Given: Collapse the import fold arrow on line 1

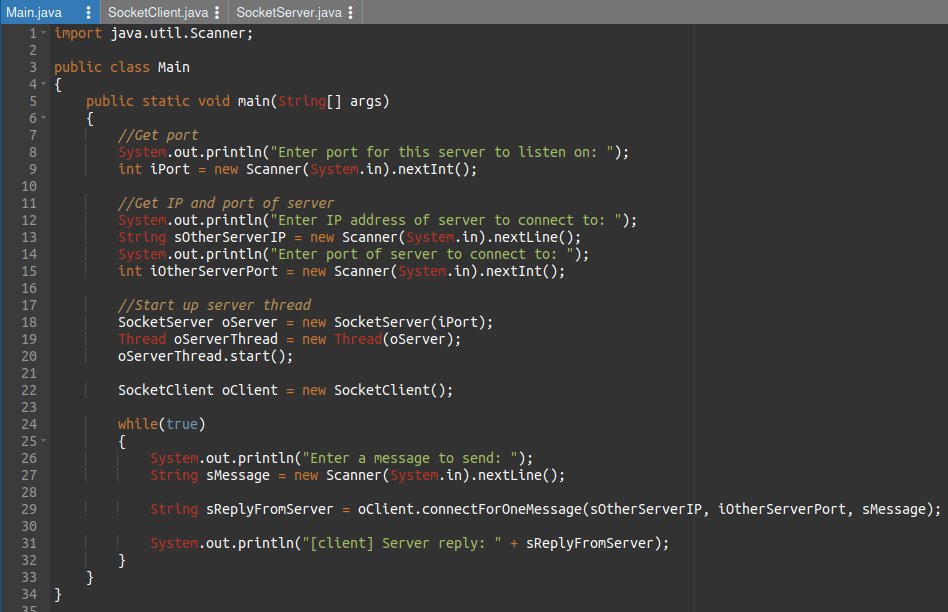Looking at the screenshot, I should click(x=44, y=33).
